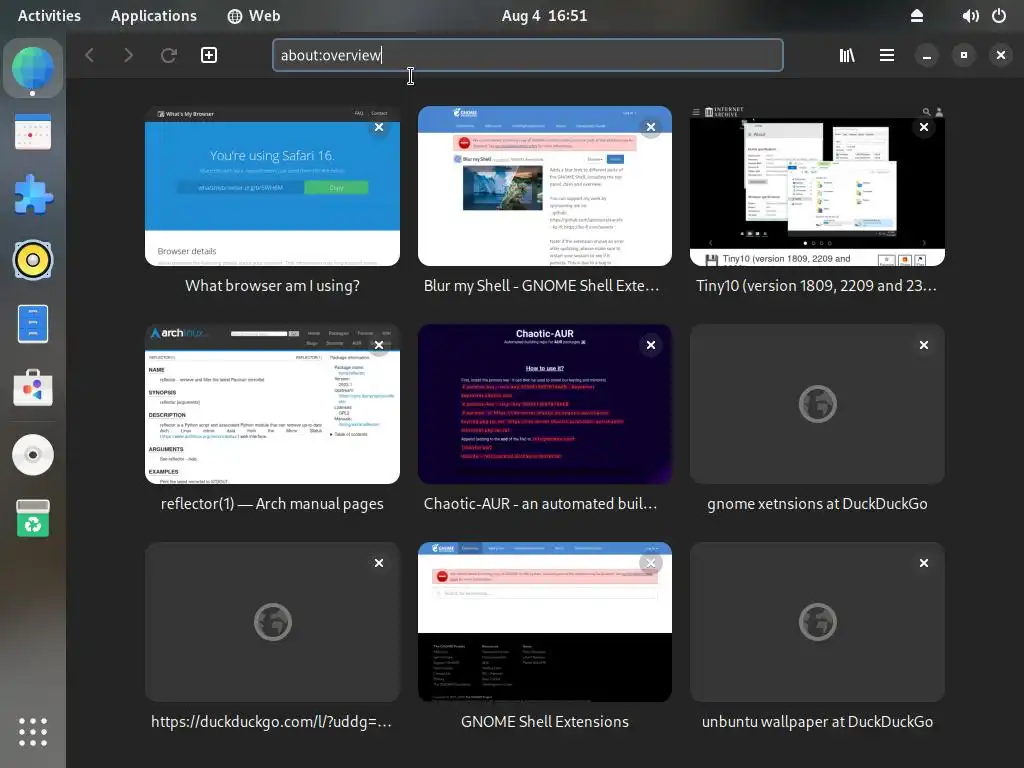Open the power menu icon
This screenshot has width=1024, height=768.
(999, 16)
